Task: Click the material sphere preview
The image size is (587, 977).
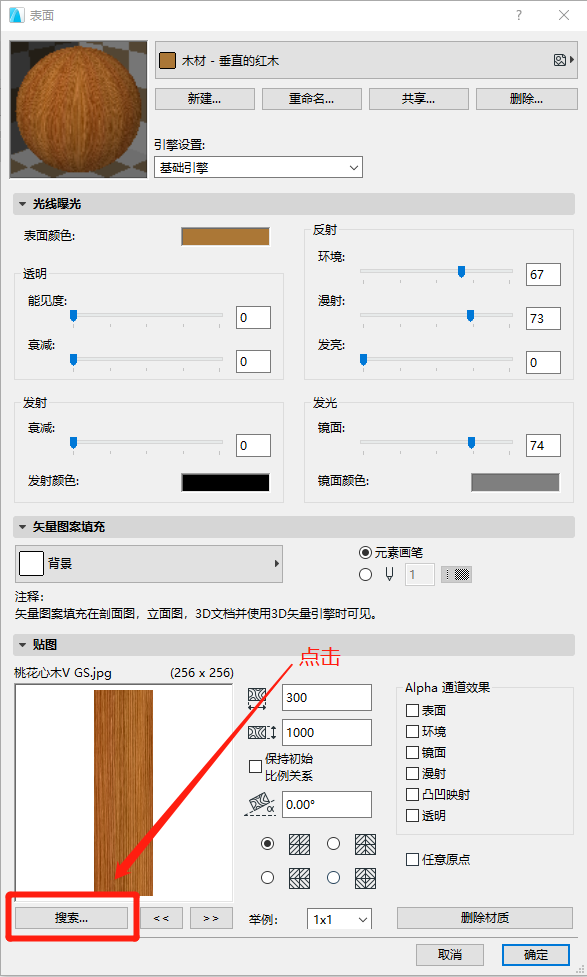Action: click(79, 110)
